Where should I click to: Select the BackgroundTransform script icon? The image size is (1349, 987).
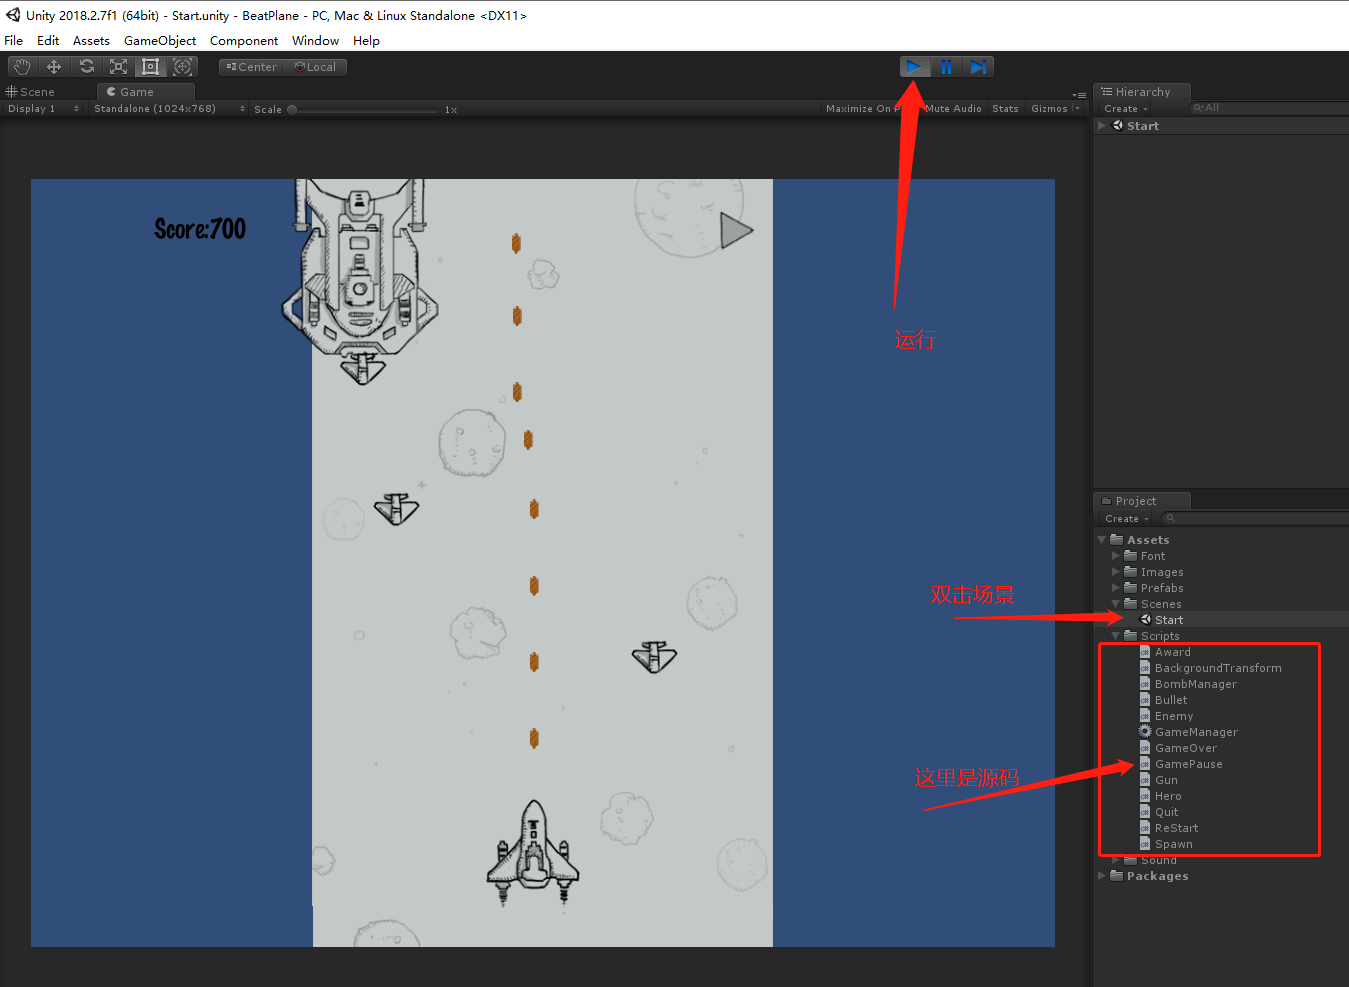coord(1145,668)
